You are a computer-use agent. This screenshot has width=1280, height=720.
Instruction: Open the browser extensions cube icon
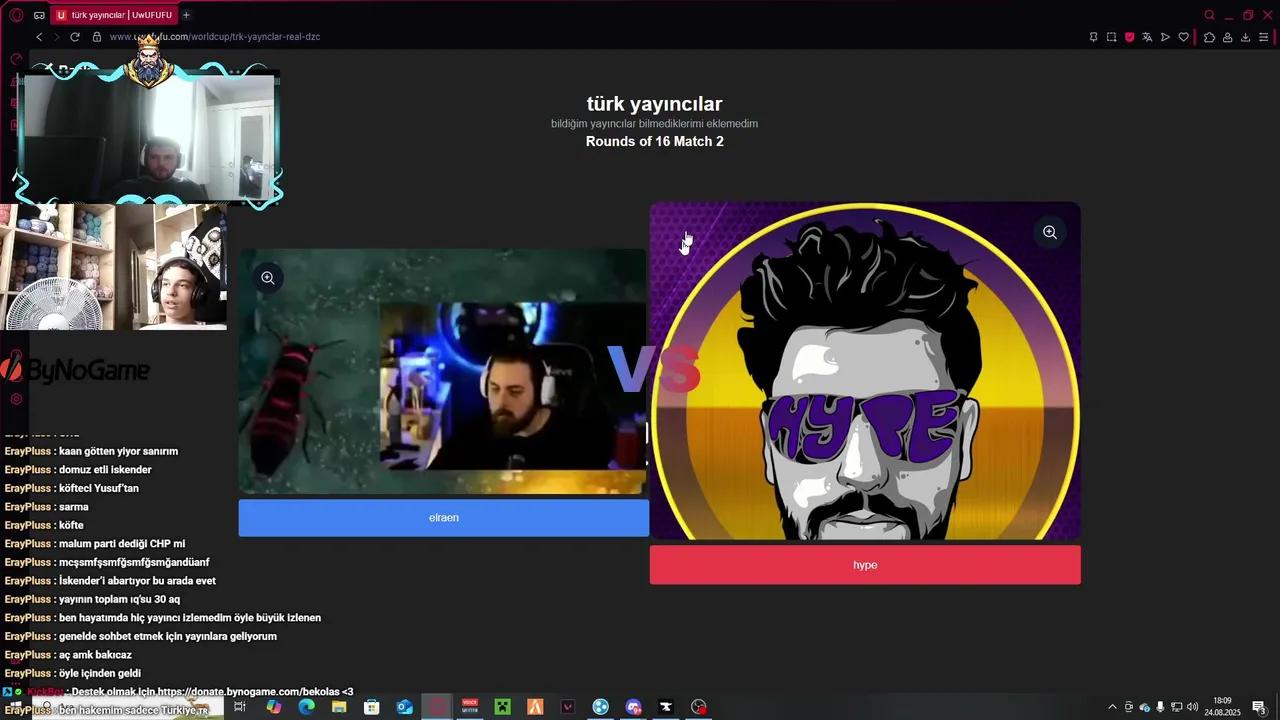(1209, 37)
